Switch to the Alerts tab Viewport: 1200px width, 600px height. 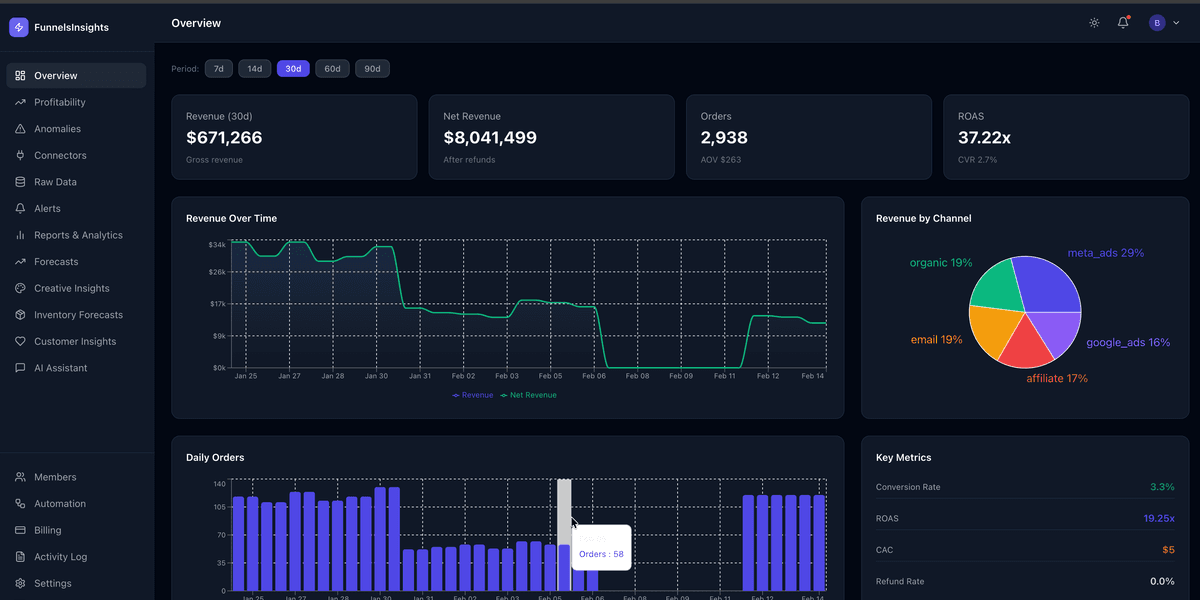click(x=45, y=208)
